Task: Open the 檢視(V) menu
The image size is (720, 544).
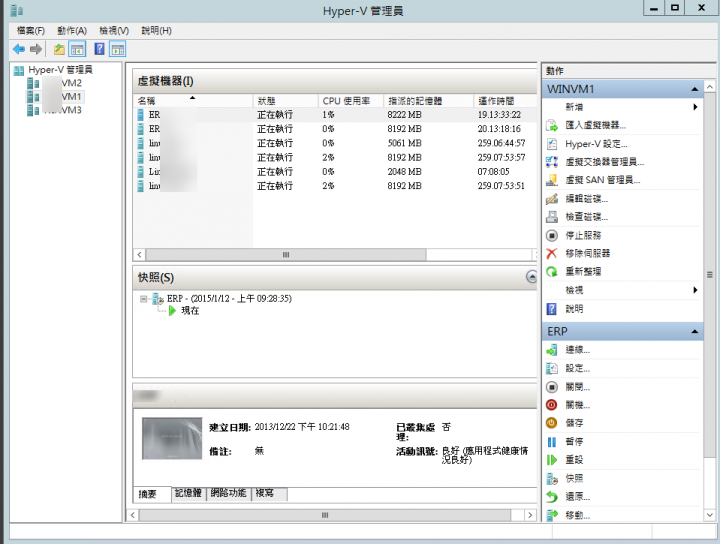Action: pos(114,31)
